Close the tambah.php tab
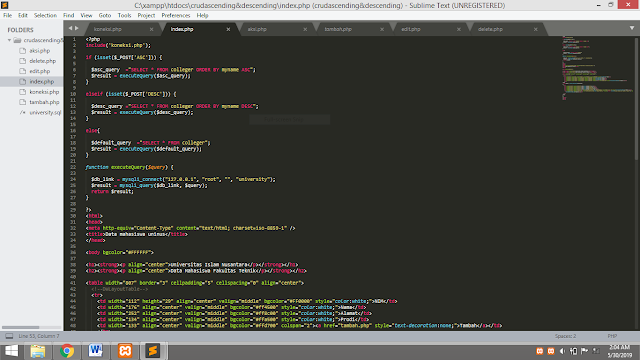640x360 pixels. 382,29
